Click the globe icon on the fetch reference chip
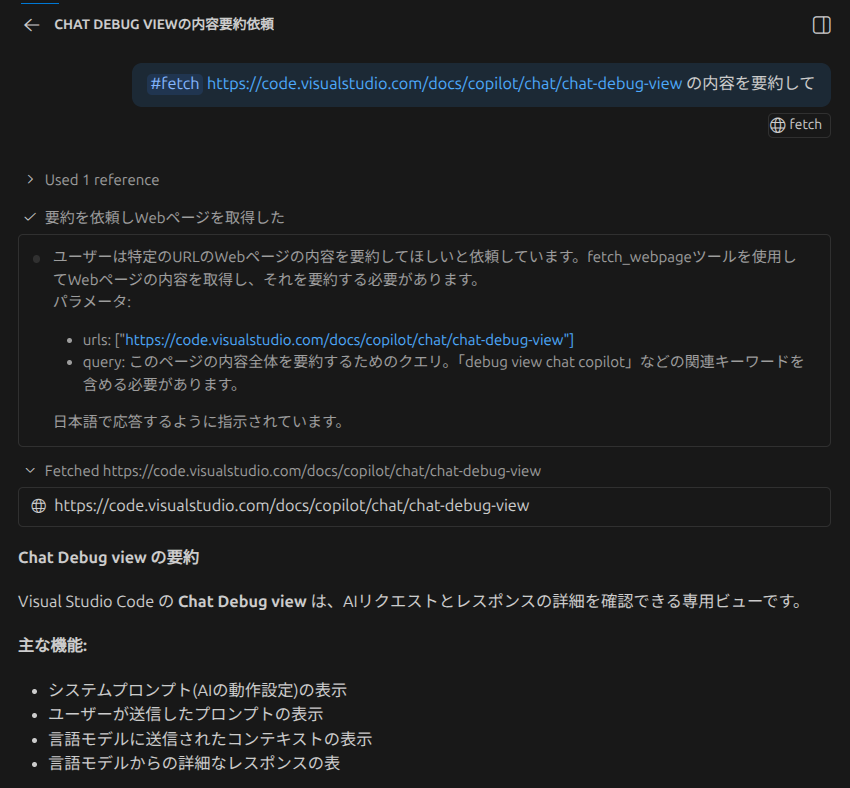Viewport: 850px width, 788px height. (x=779, y=125)
